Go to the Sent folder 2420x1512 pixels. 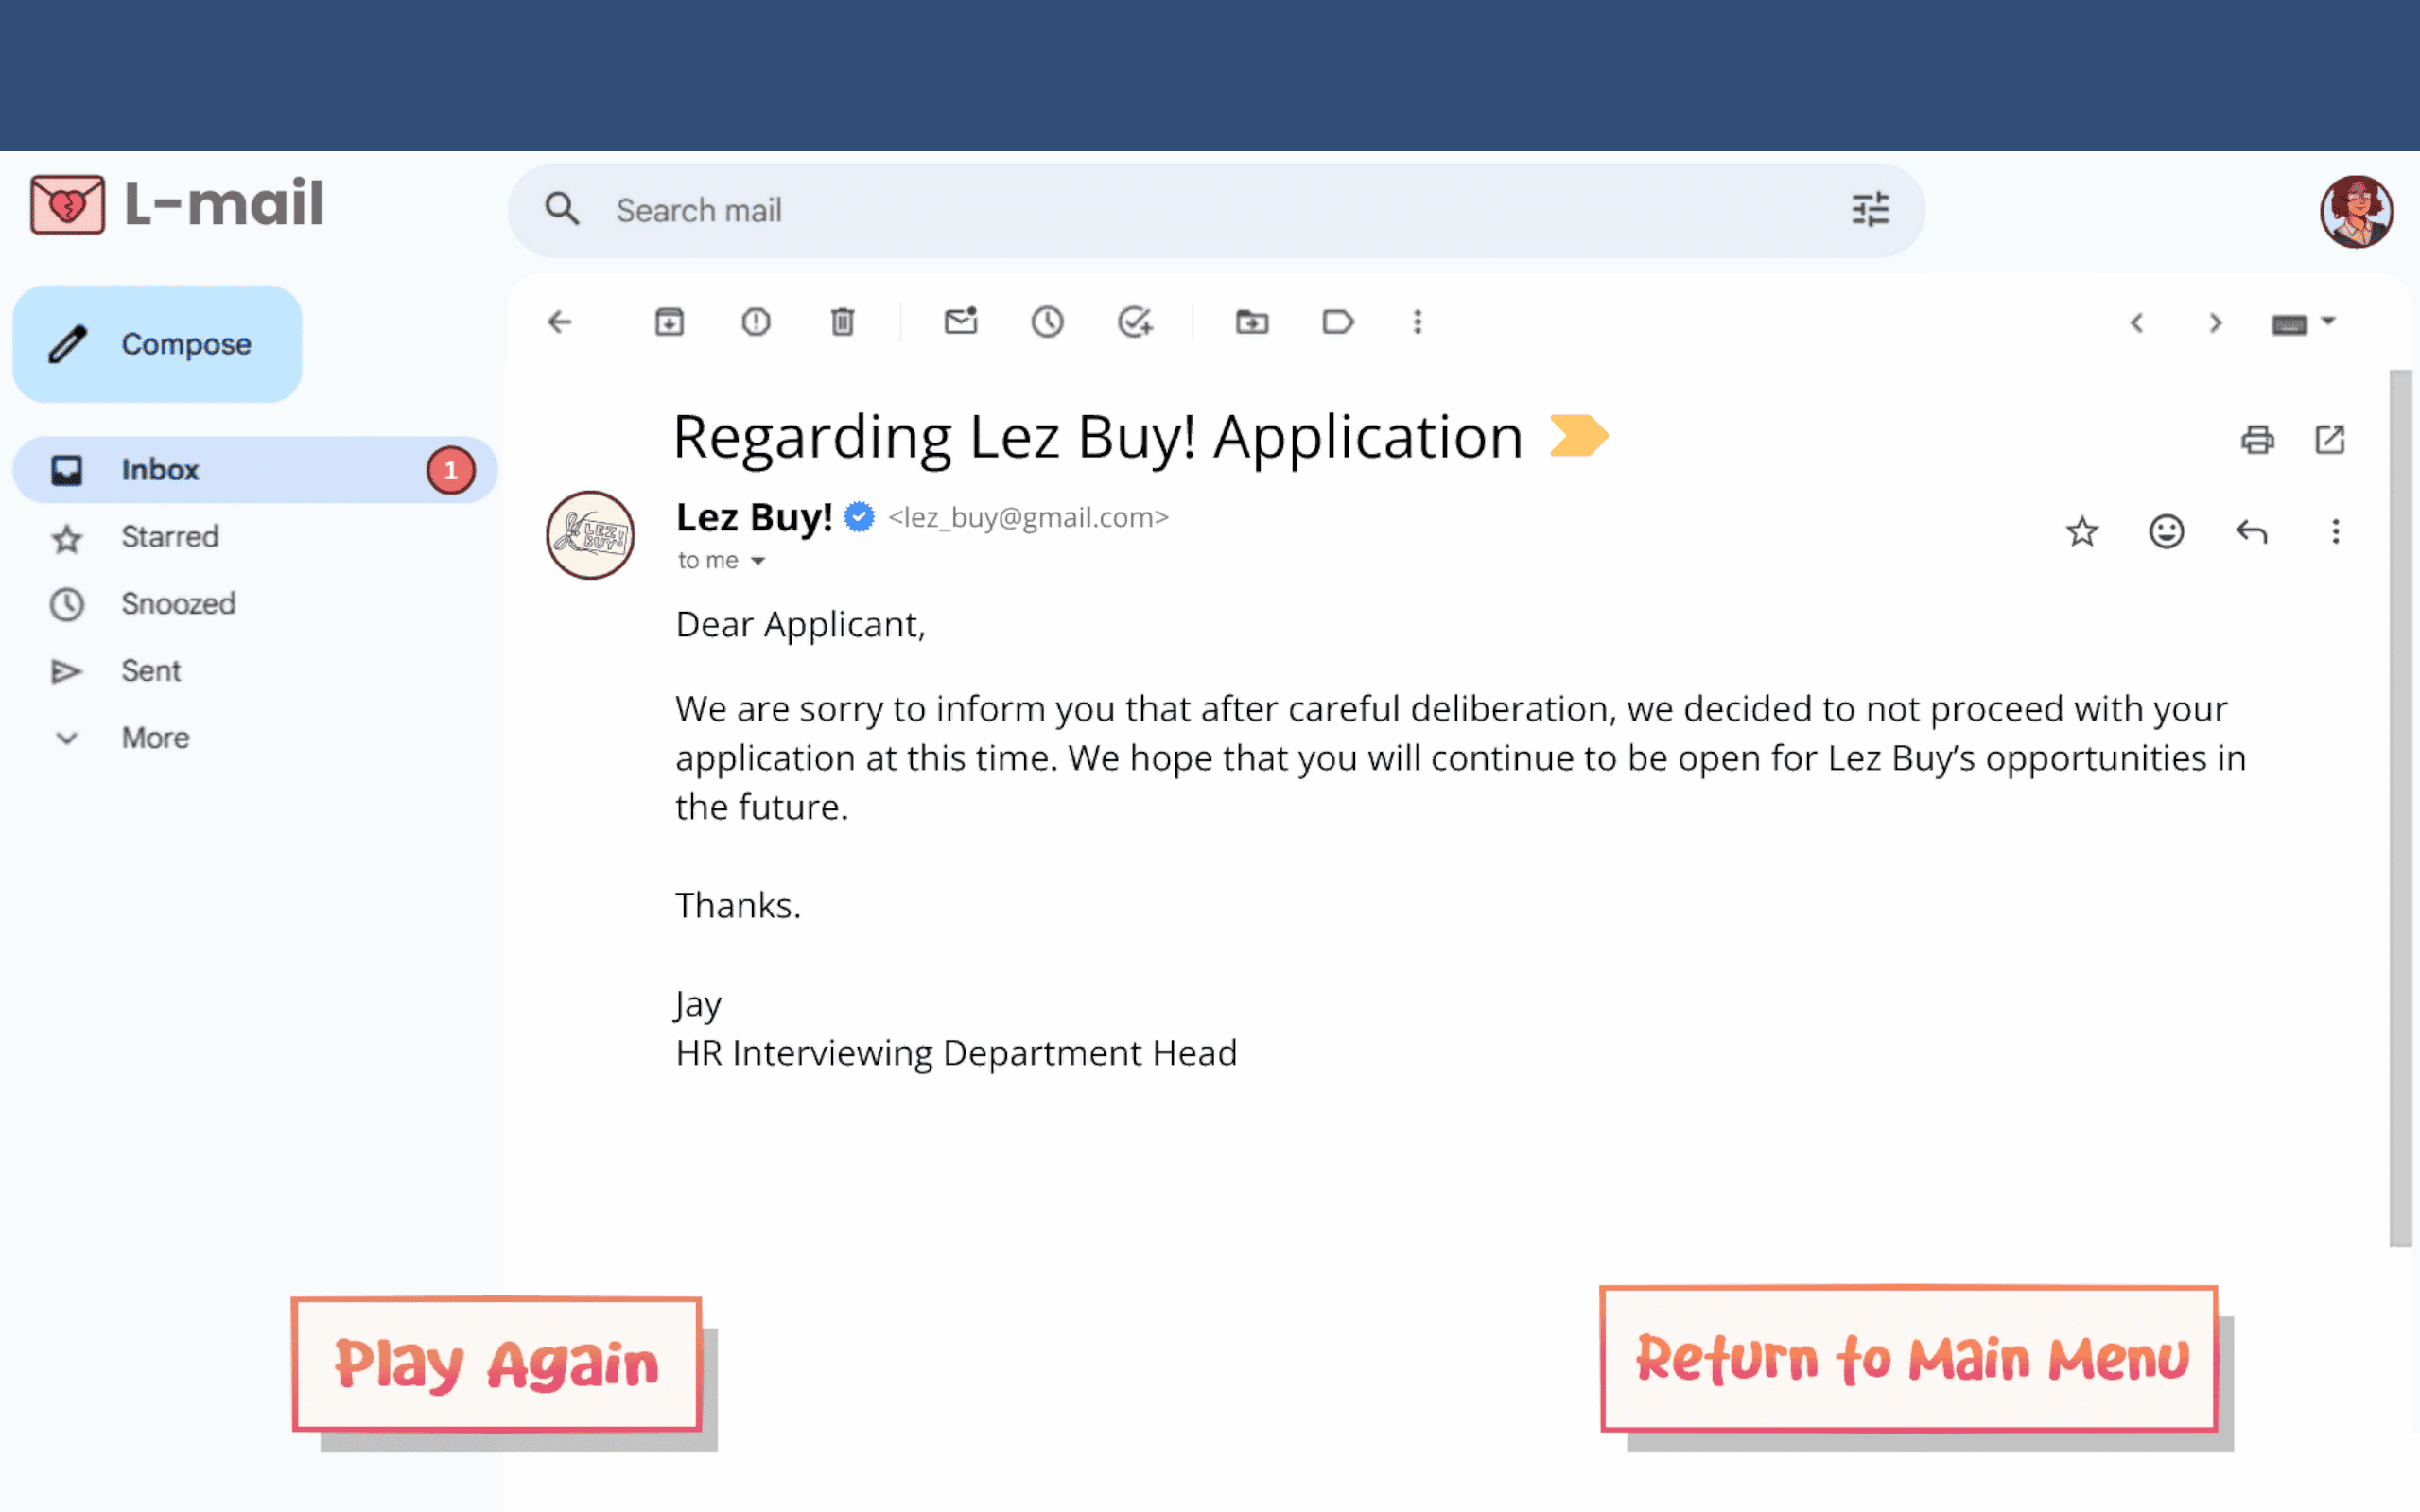[x=151, y=671]
